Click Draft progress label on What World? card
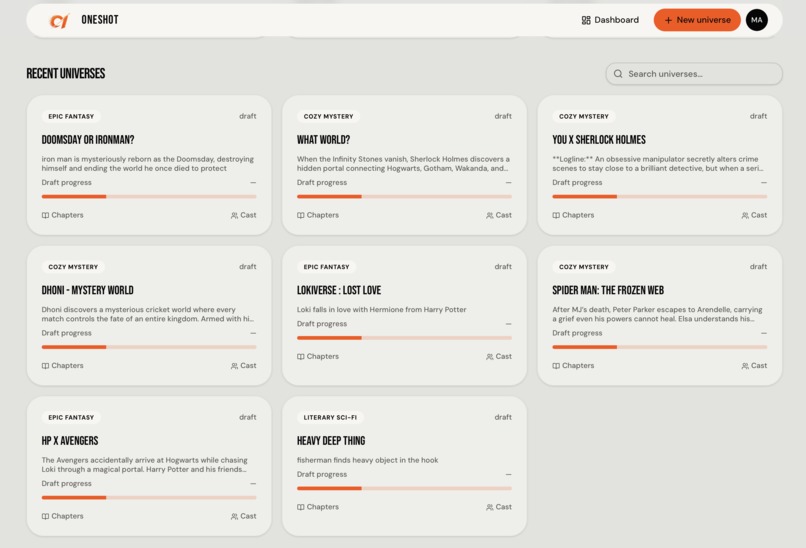 pos(322,182)
